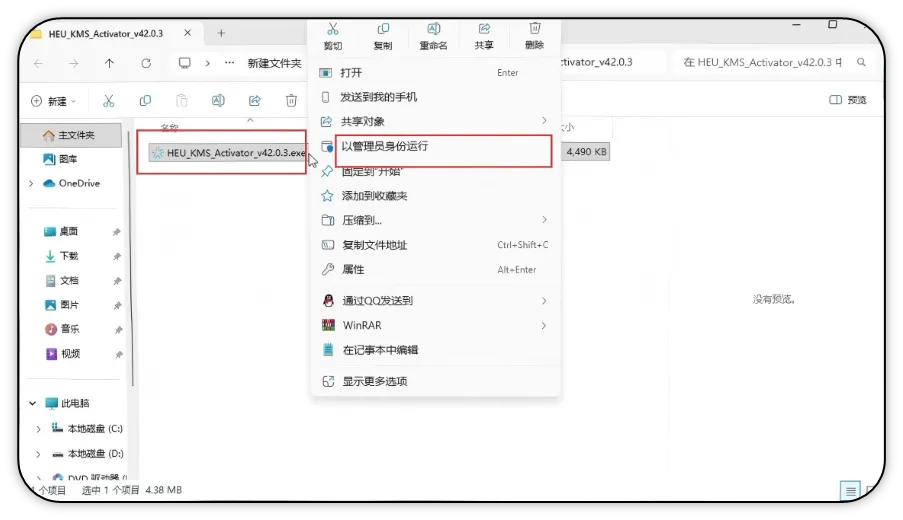Click the PC monitor icon in address bar
The image size is (903, 520).
pyautogui.click(x=185, y=63)
